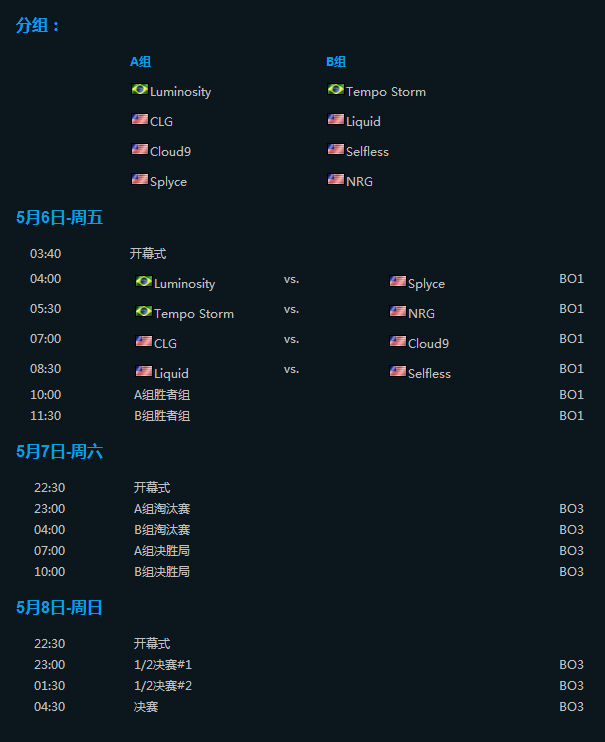Click the flag beside Selfless in the 08:30 match
This screenshot has height=742, width=605.
tap(398, 372)
